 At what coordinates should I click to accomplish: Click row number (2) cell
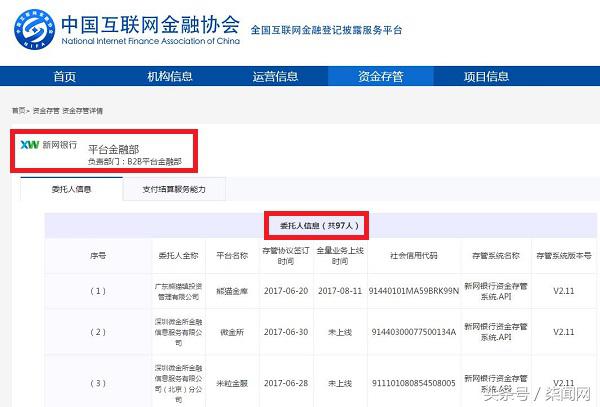[98, 332]
